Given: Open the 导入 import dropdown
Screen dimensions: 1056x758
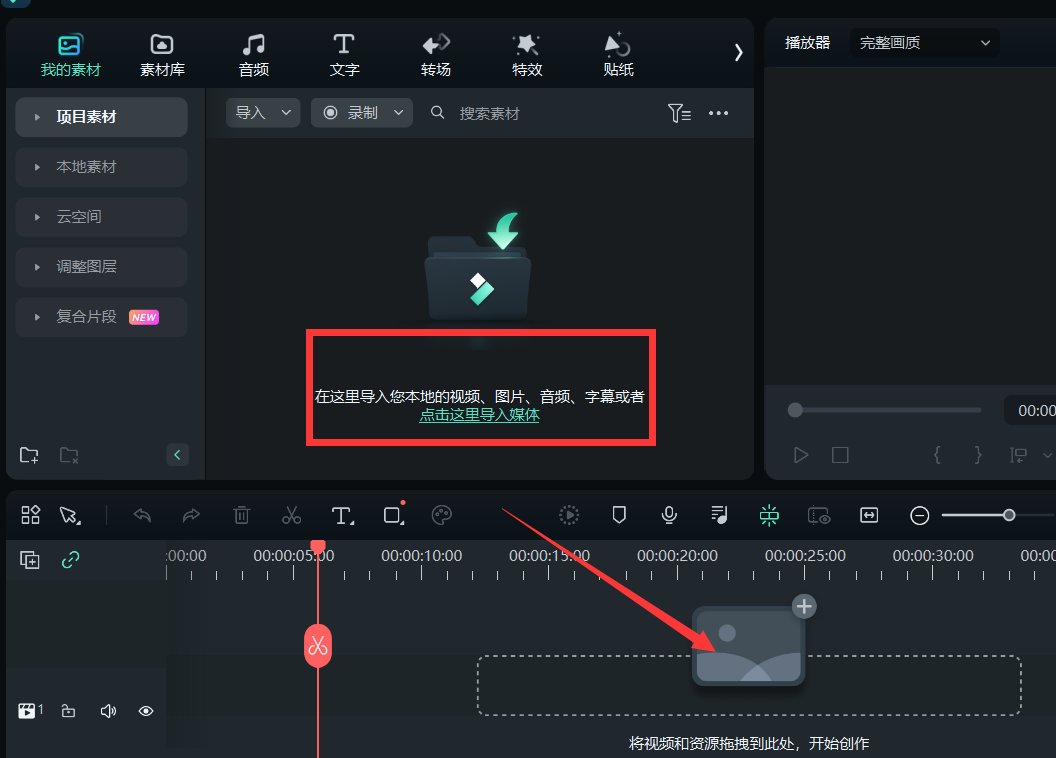Looking at the screenshot, I should [x=262, y=112].
